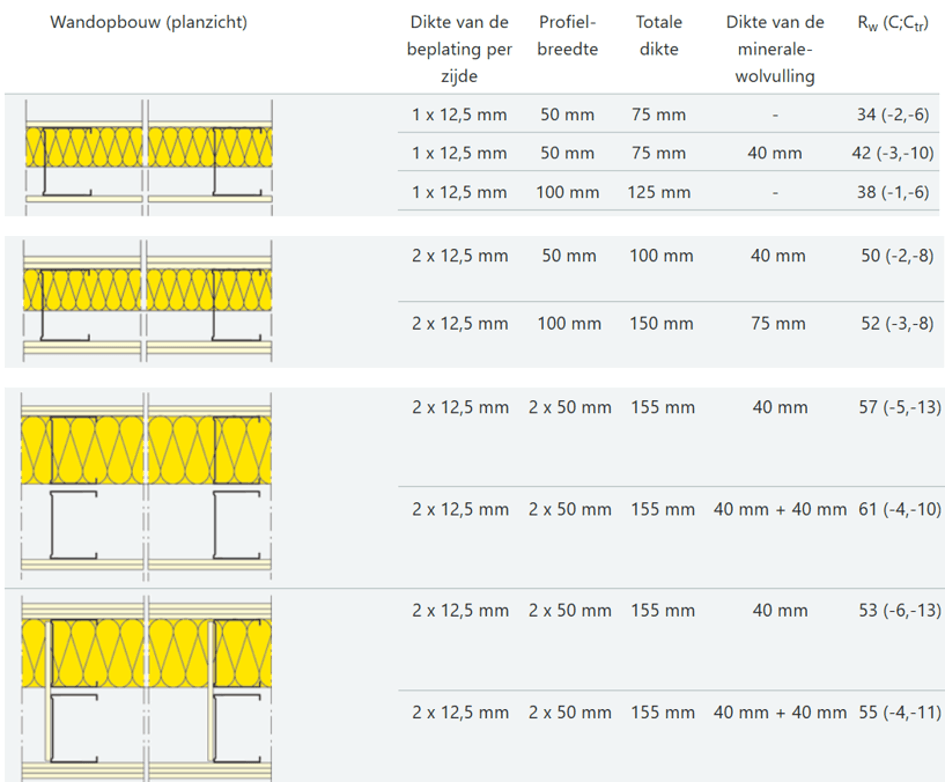Click the value '52 (-3,-8)'
The image size is (945, 782).
click(x=897, y=324)
